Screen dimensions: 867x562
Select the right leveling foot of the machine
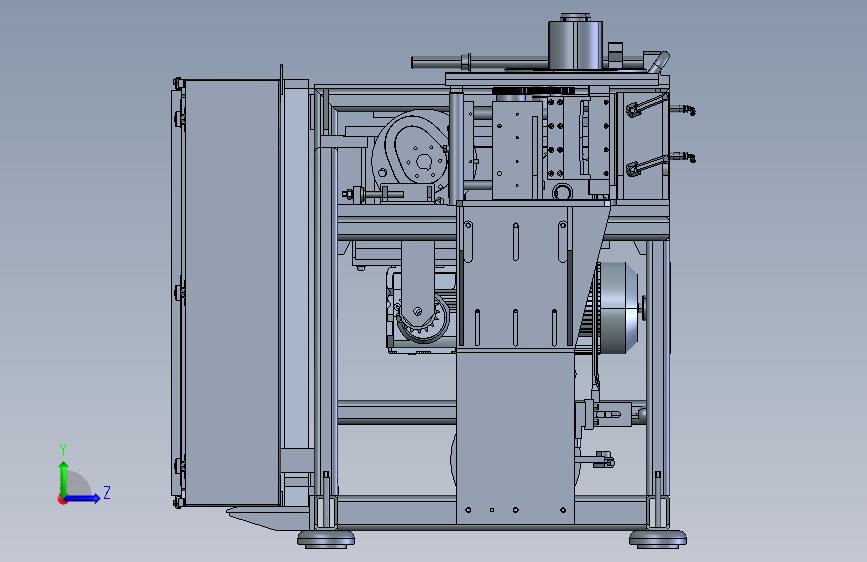(657, 539)
